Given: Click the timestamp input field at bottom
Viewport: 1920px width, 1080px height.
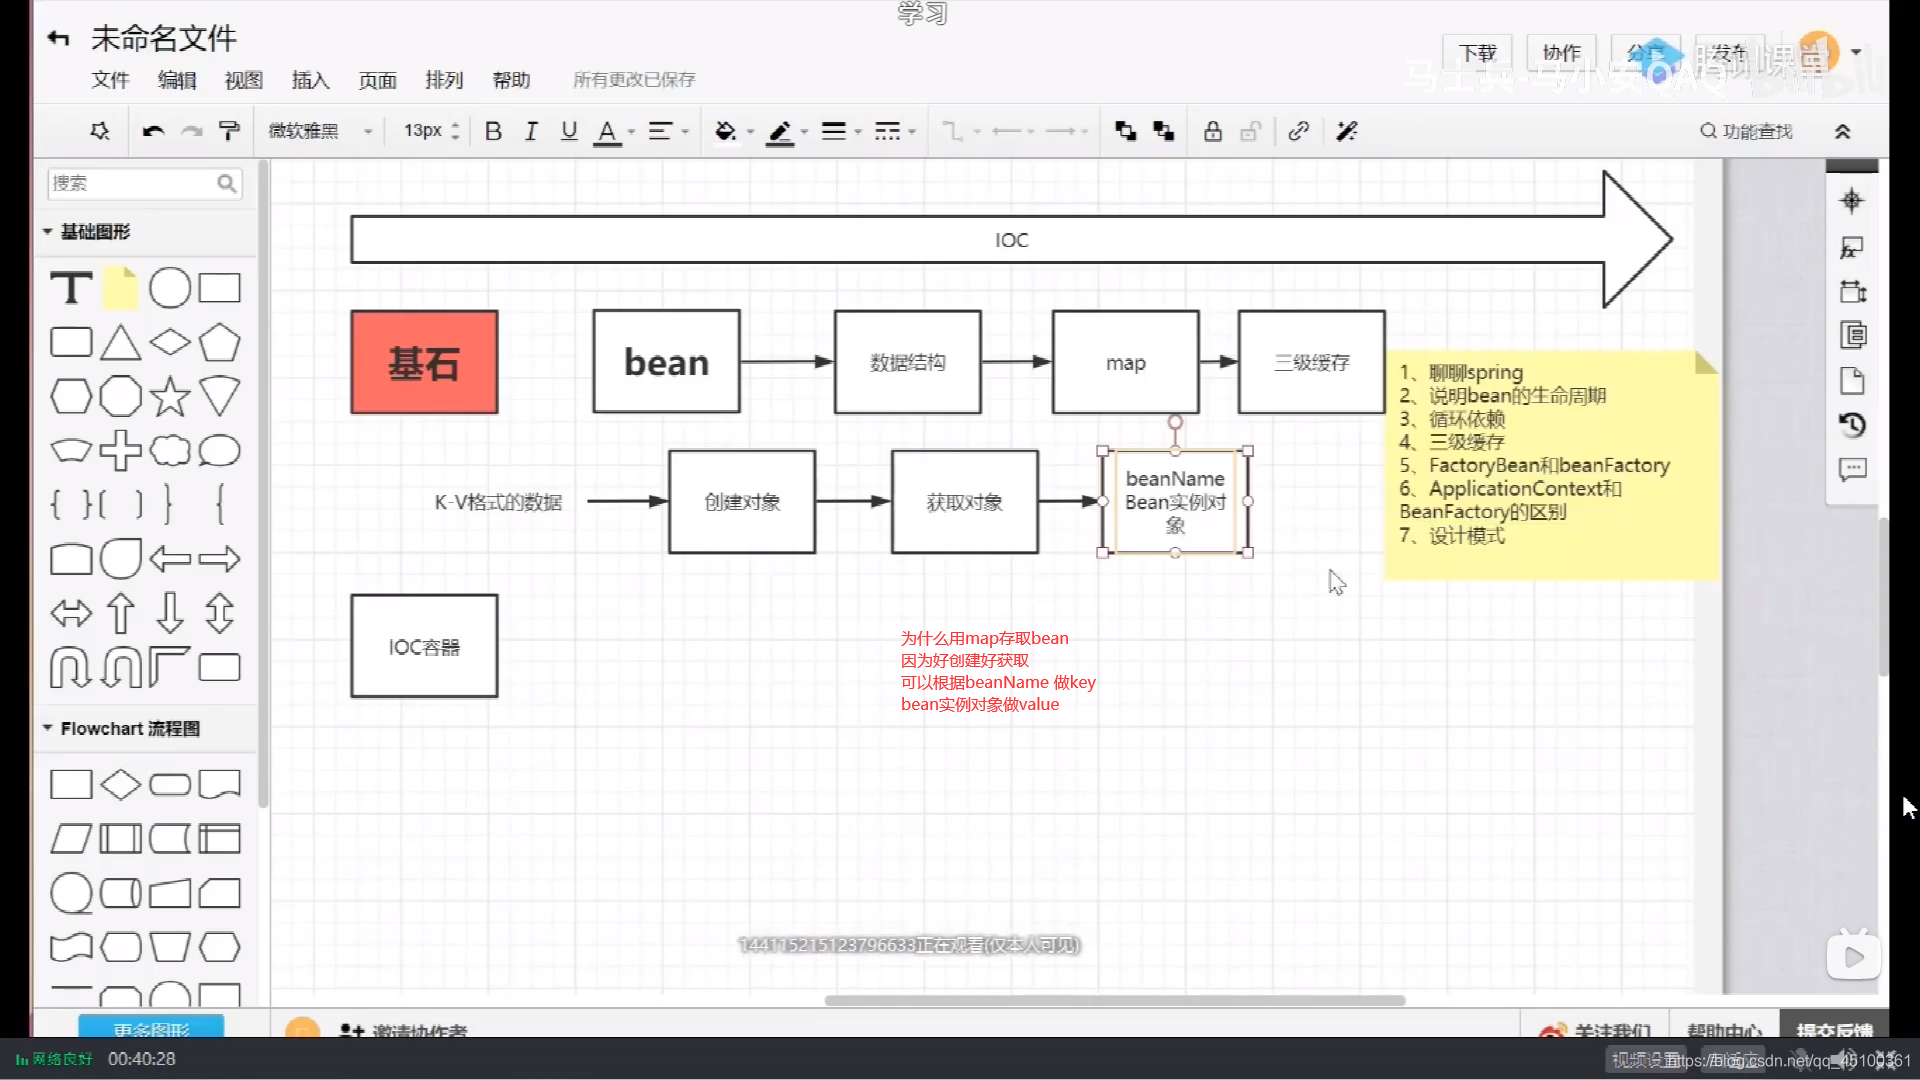Looking at the screenshot, I should click(141, 1059).
